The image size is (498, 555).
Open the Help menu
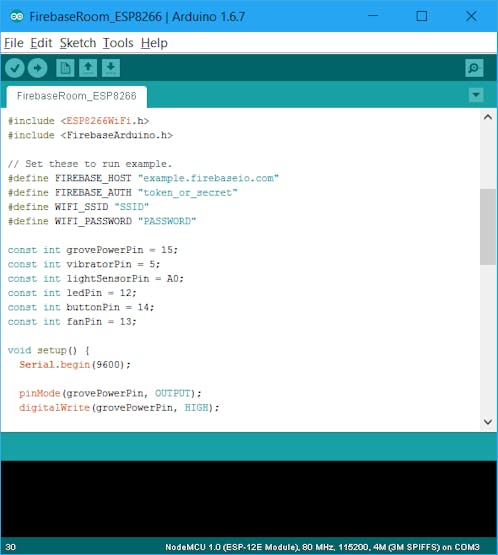[x=154, y=43]
